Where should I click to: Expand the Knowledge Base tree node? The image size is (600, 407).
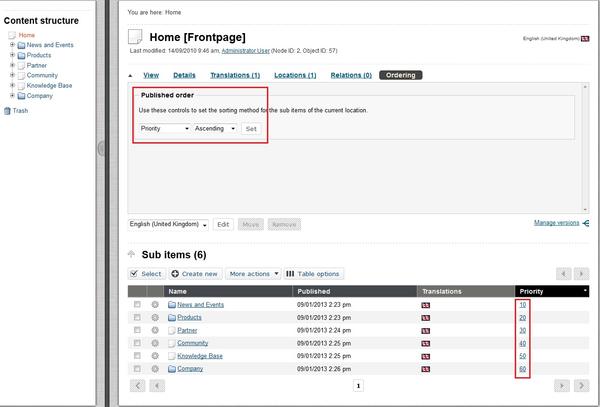coord(12,85)
